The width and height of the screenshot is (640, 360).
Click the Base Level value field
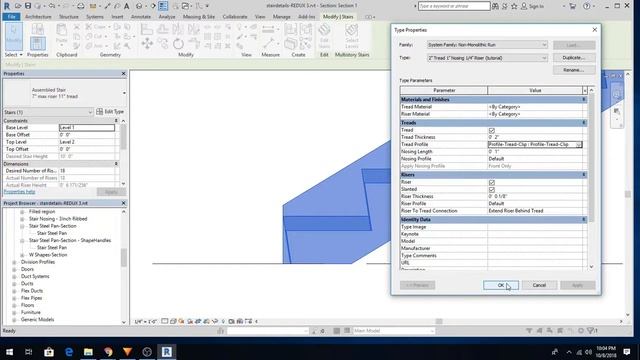(x=87, y=128)
